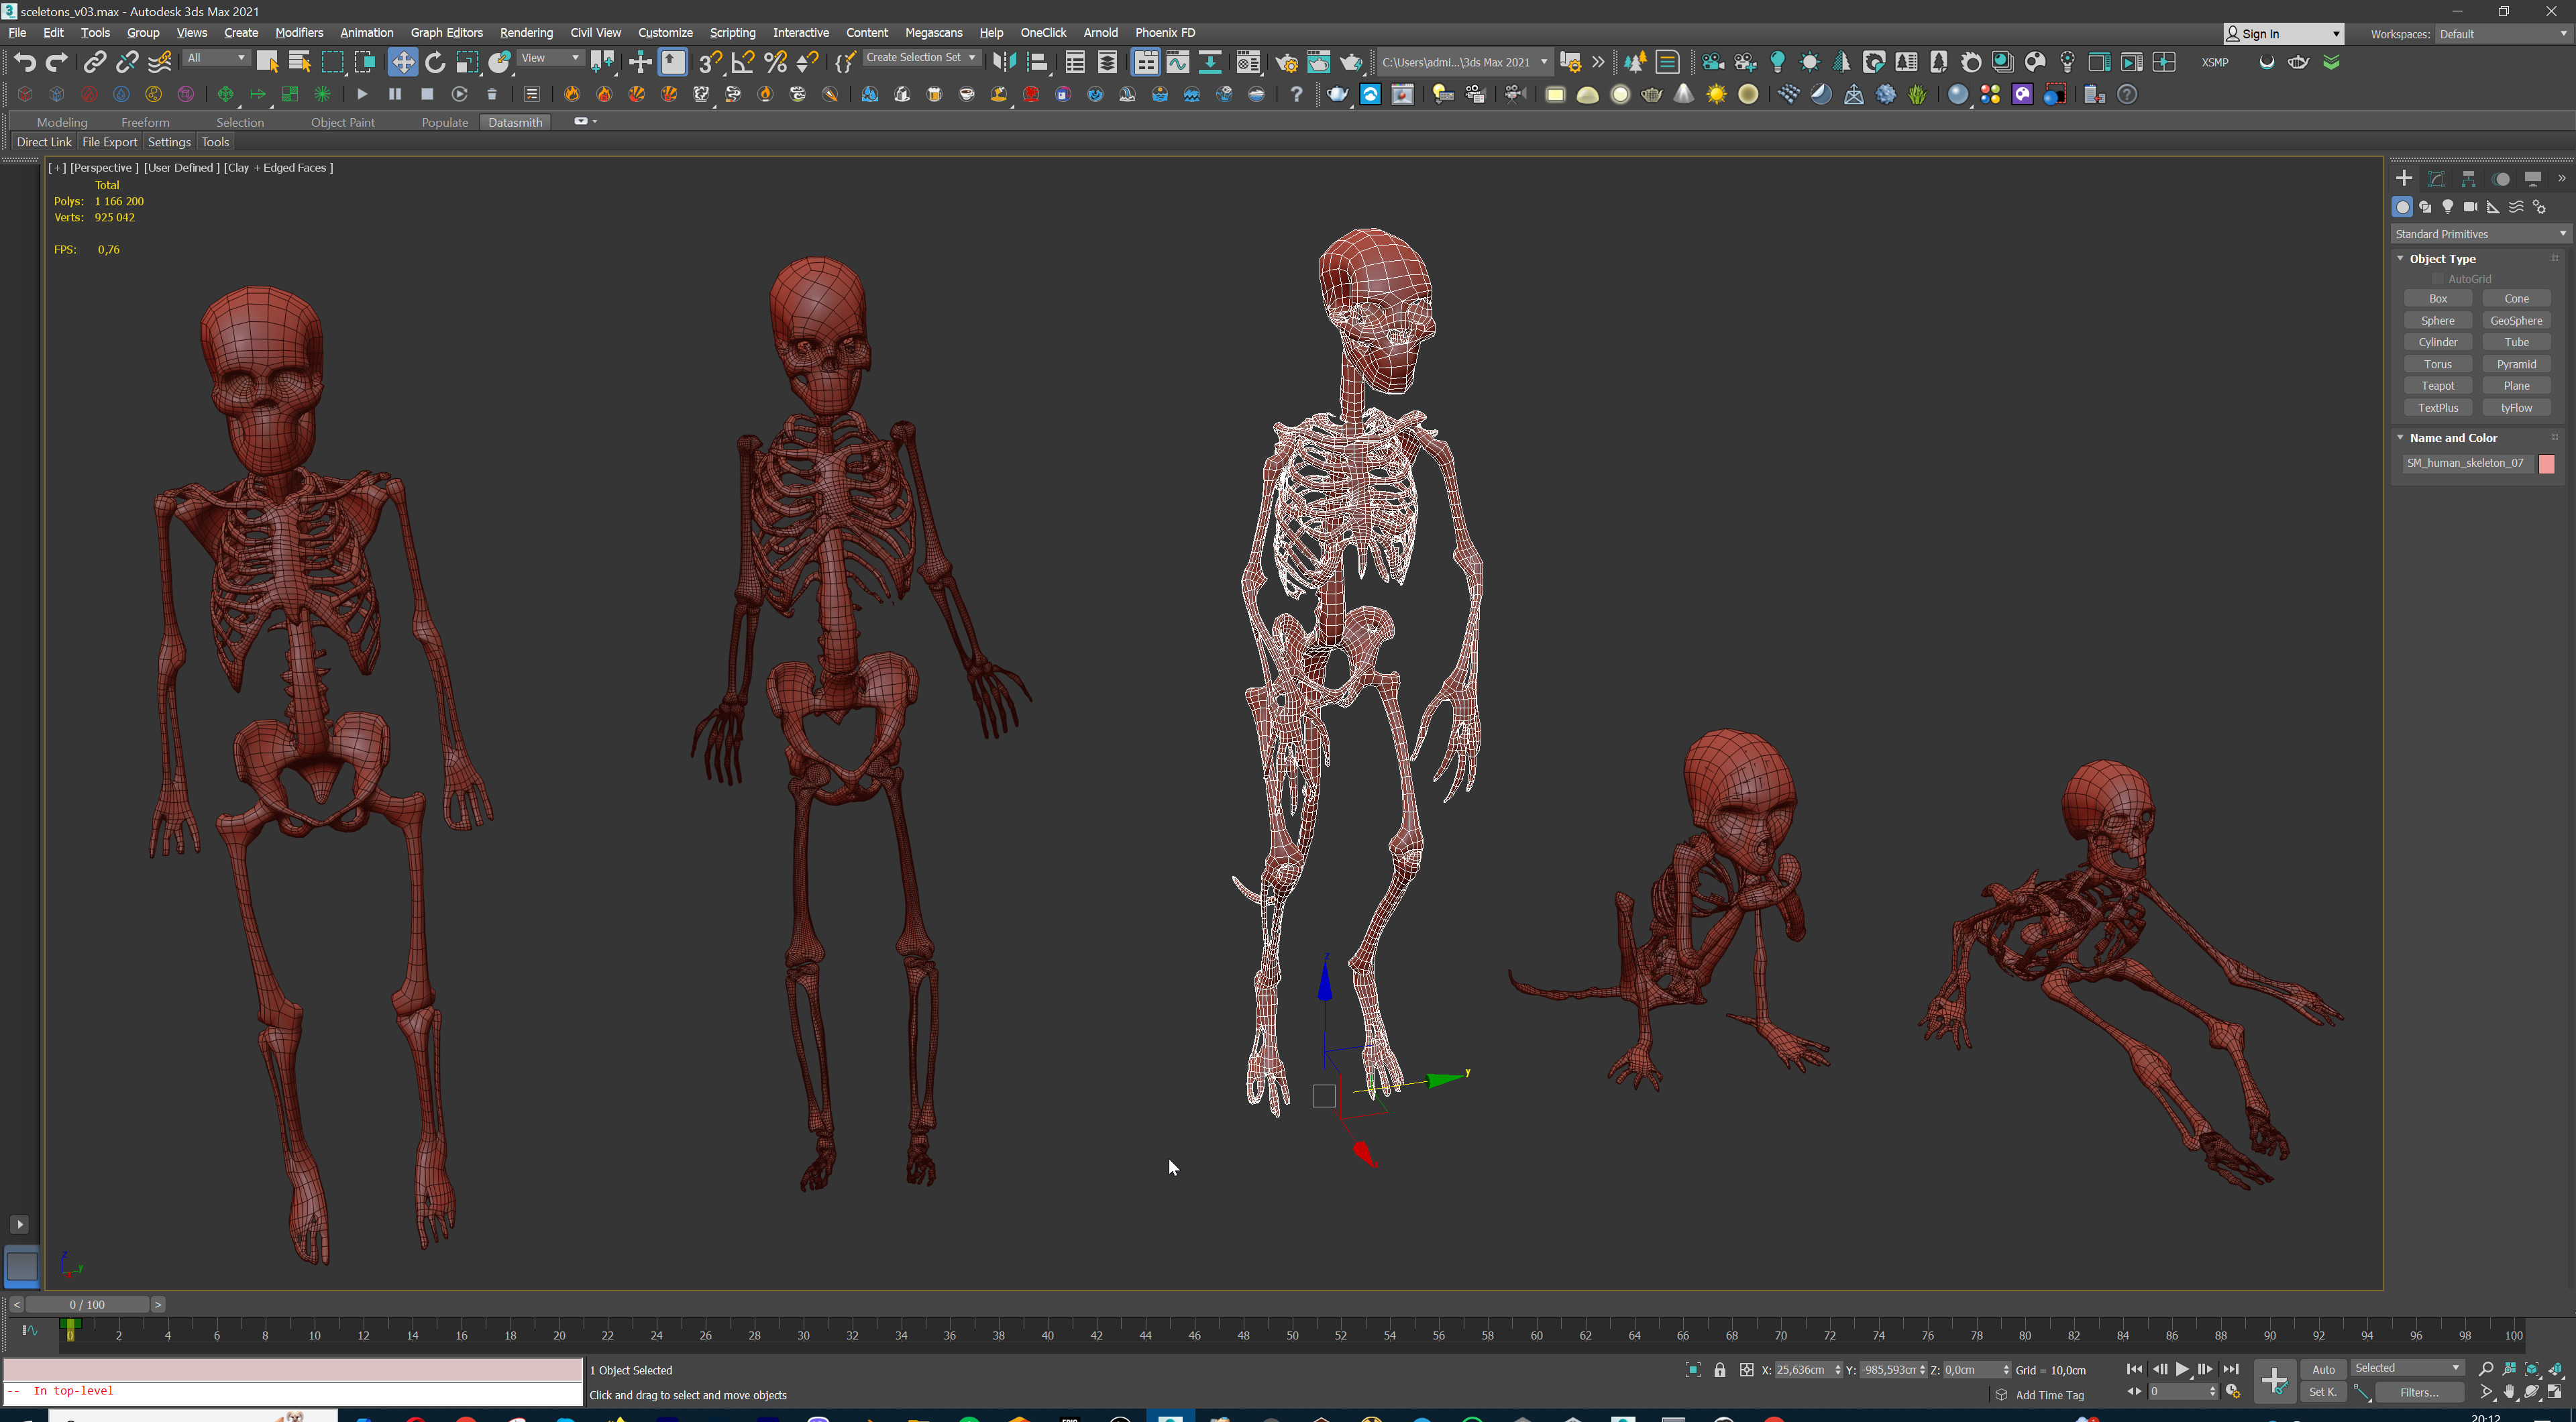The image size is (2576, 1422).
Task: Toggle Auto key mode
Action: pyautogui.click(x=2323, y=1369)
